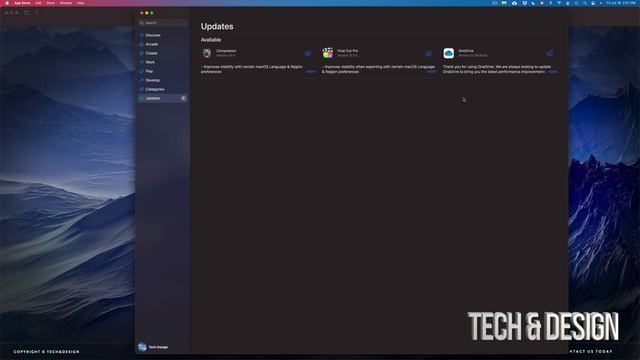640x360 pixels.
Task: Click the date and time in menu bar
Action: 621,3
